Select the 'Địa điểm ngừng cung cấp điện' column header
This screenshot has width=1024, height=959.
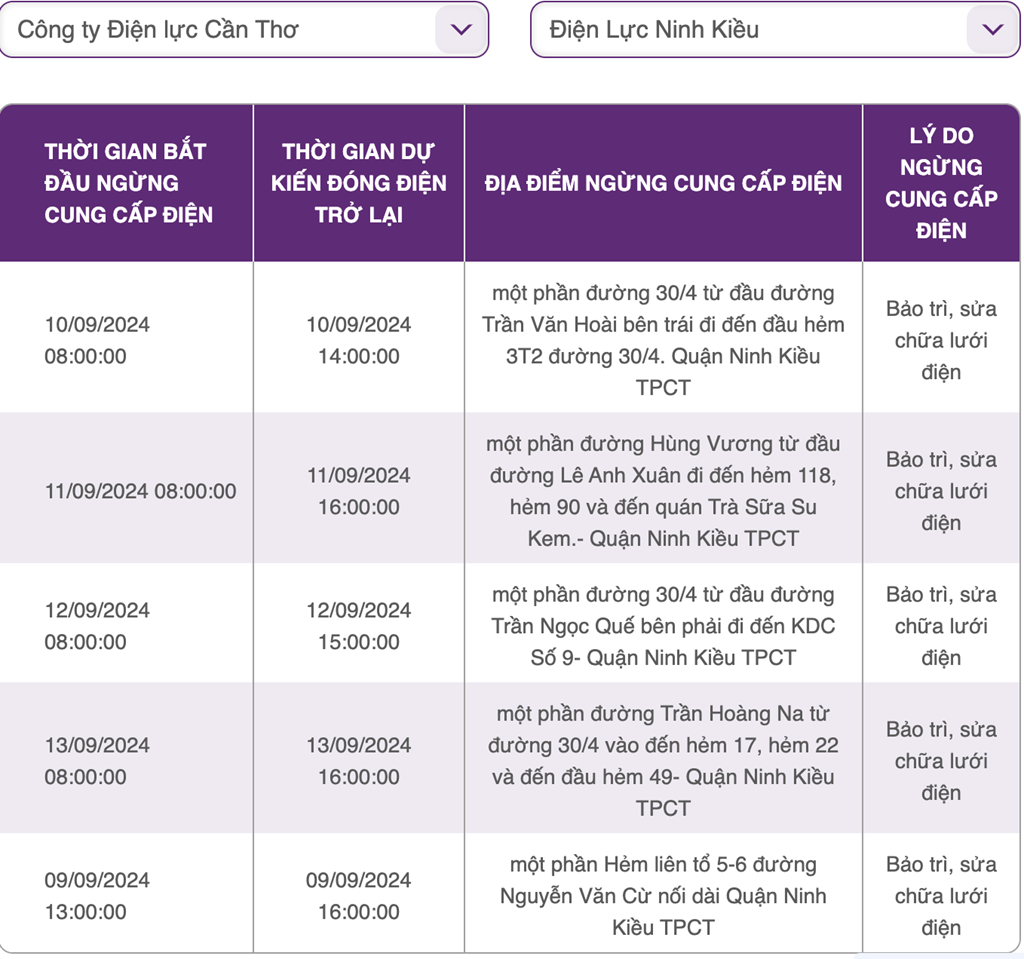663,183
